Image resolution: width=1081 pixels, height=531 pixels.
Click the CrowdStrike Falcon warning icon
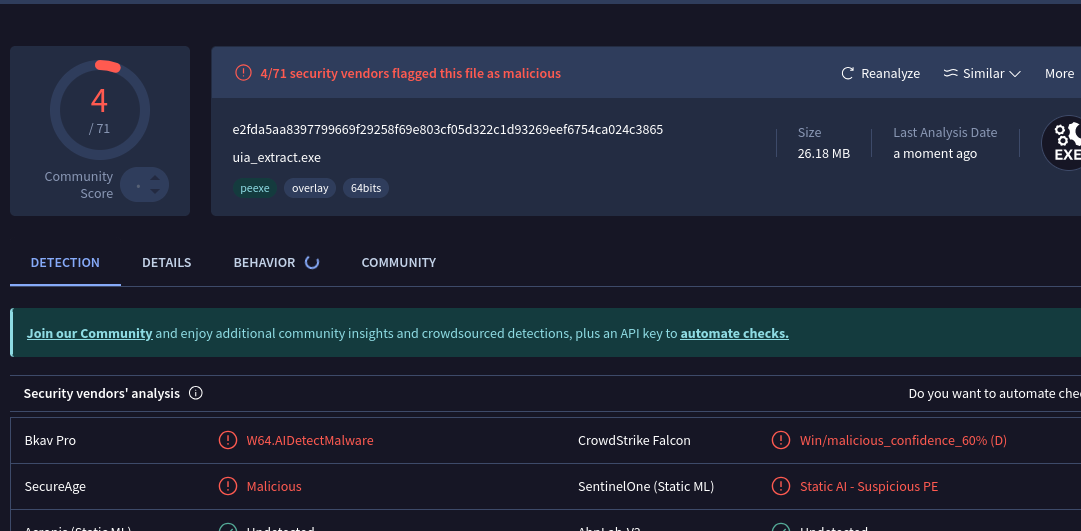[x=780, y=440]
